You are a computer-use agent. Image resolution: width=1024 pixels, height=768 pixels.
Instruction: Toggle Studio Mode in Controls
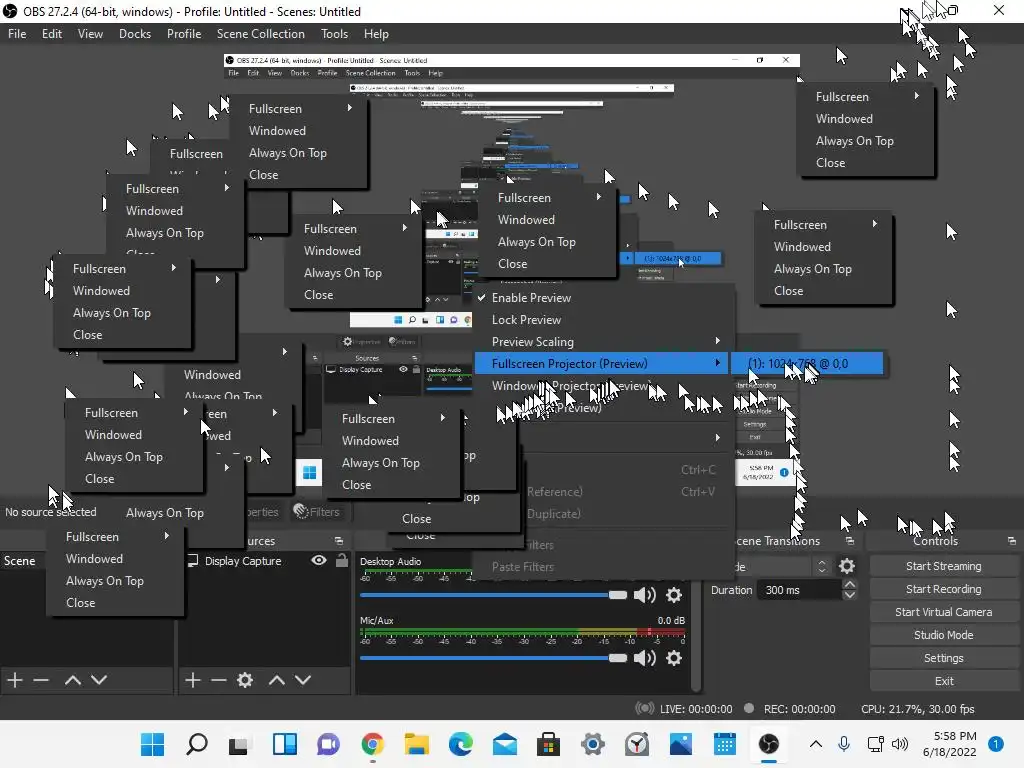(944, 635)
